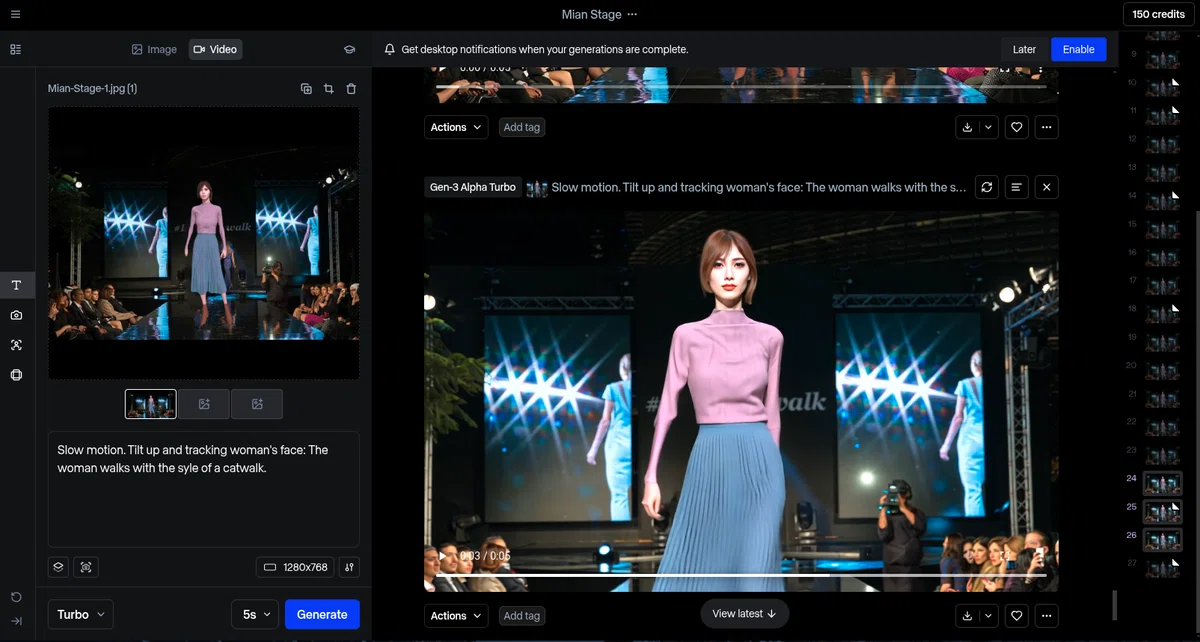1200x642 pixels.
Task: Select the motion brush sidebar tool
Action: 16,345
